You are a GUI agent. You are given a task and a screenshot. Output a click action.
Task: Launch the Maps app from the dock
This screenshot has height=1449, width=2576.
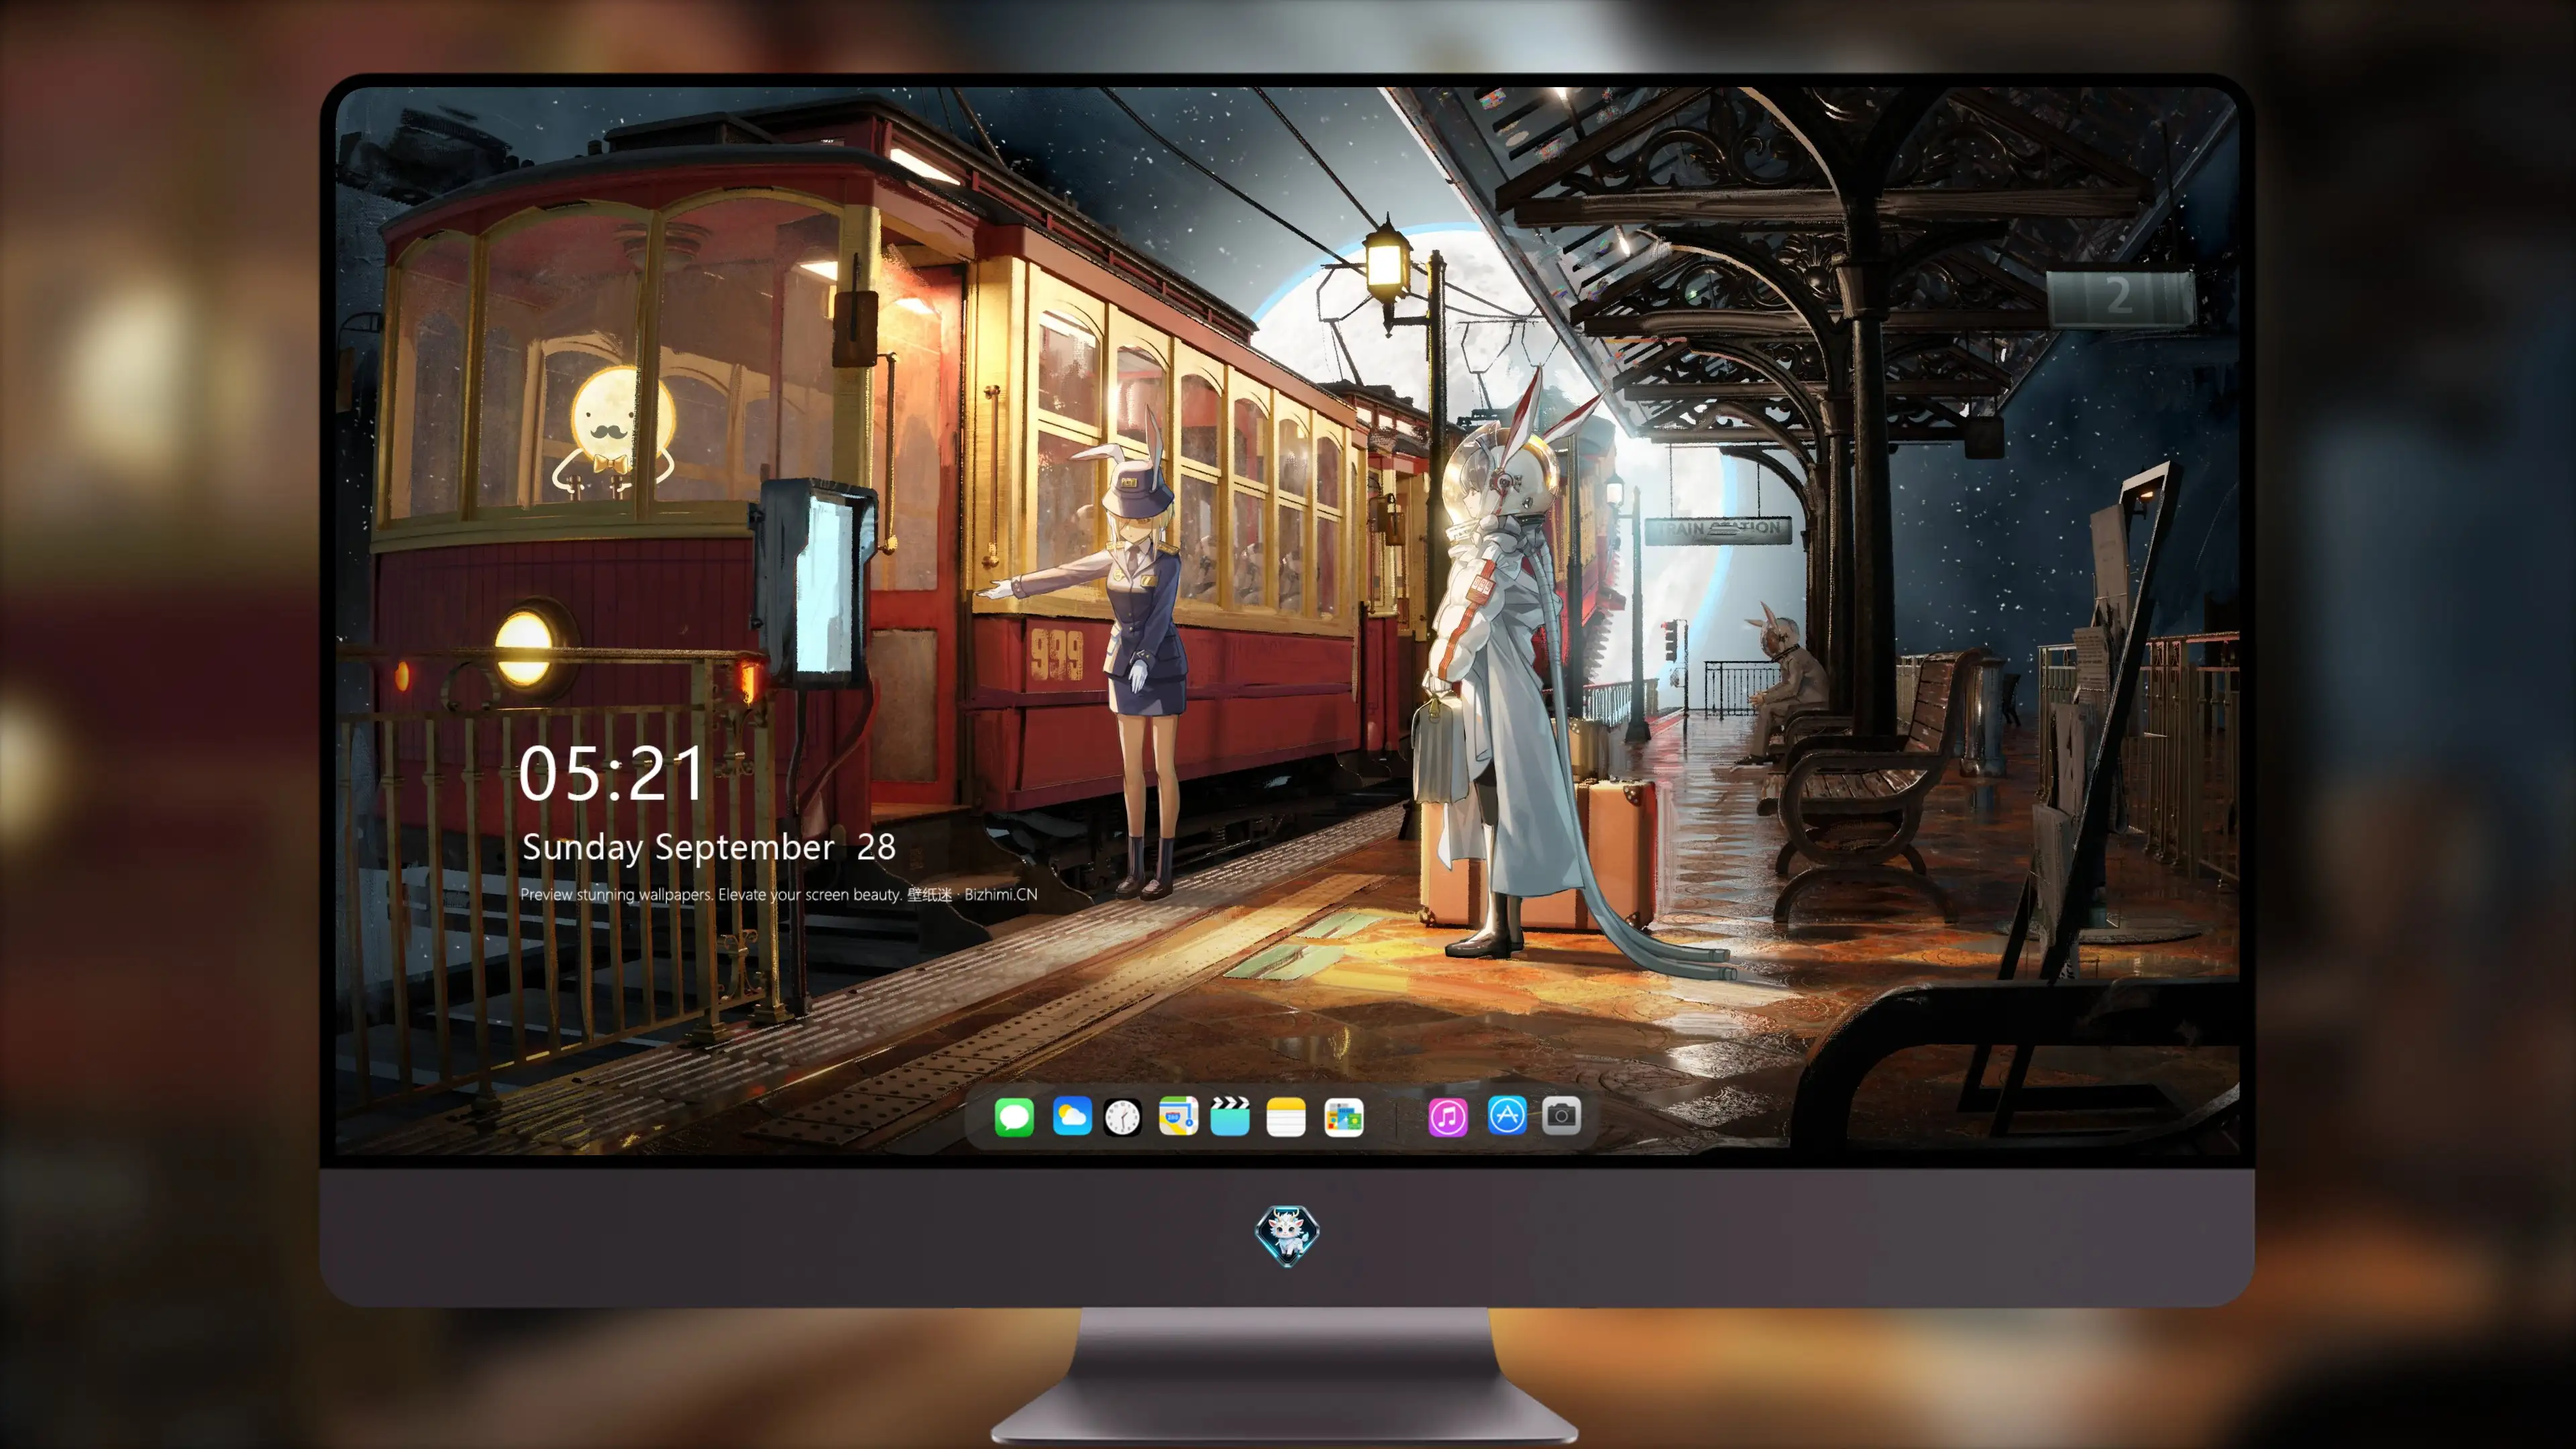(x=1178, y=1116)
